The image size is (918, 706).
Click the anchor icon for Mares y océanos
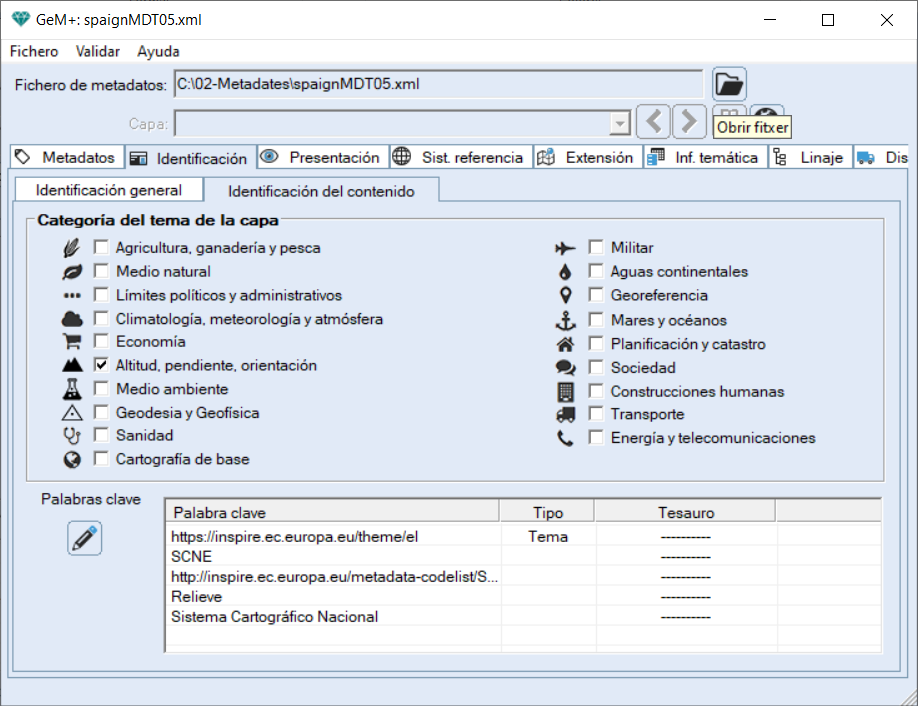point(566,321)
